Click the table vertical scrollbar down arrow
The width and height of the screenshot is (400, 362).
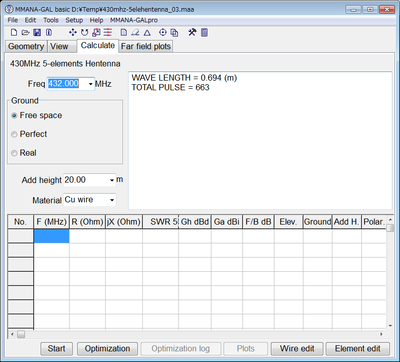(x=390, y=326)
